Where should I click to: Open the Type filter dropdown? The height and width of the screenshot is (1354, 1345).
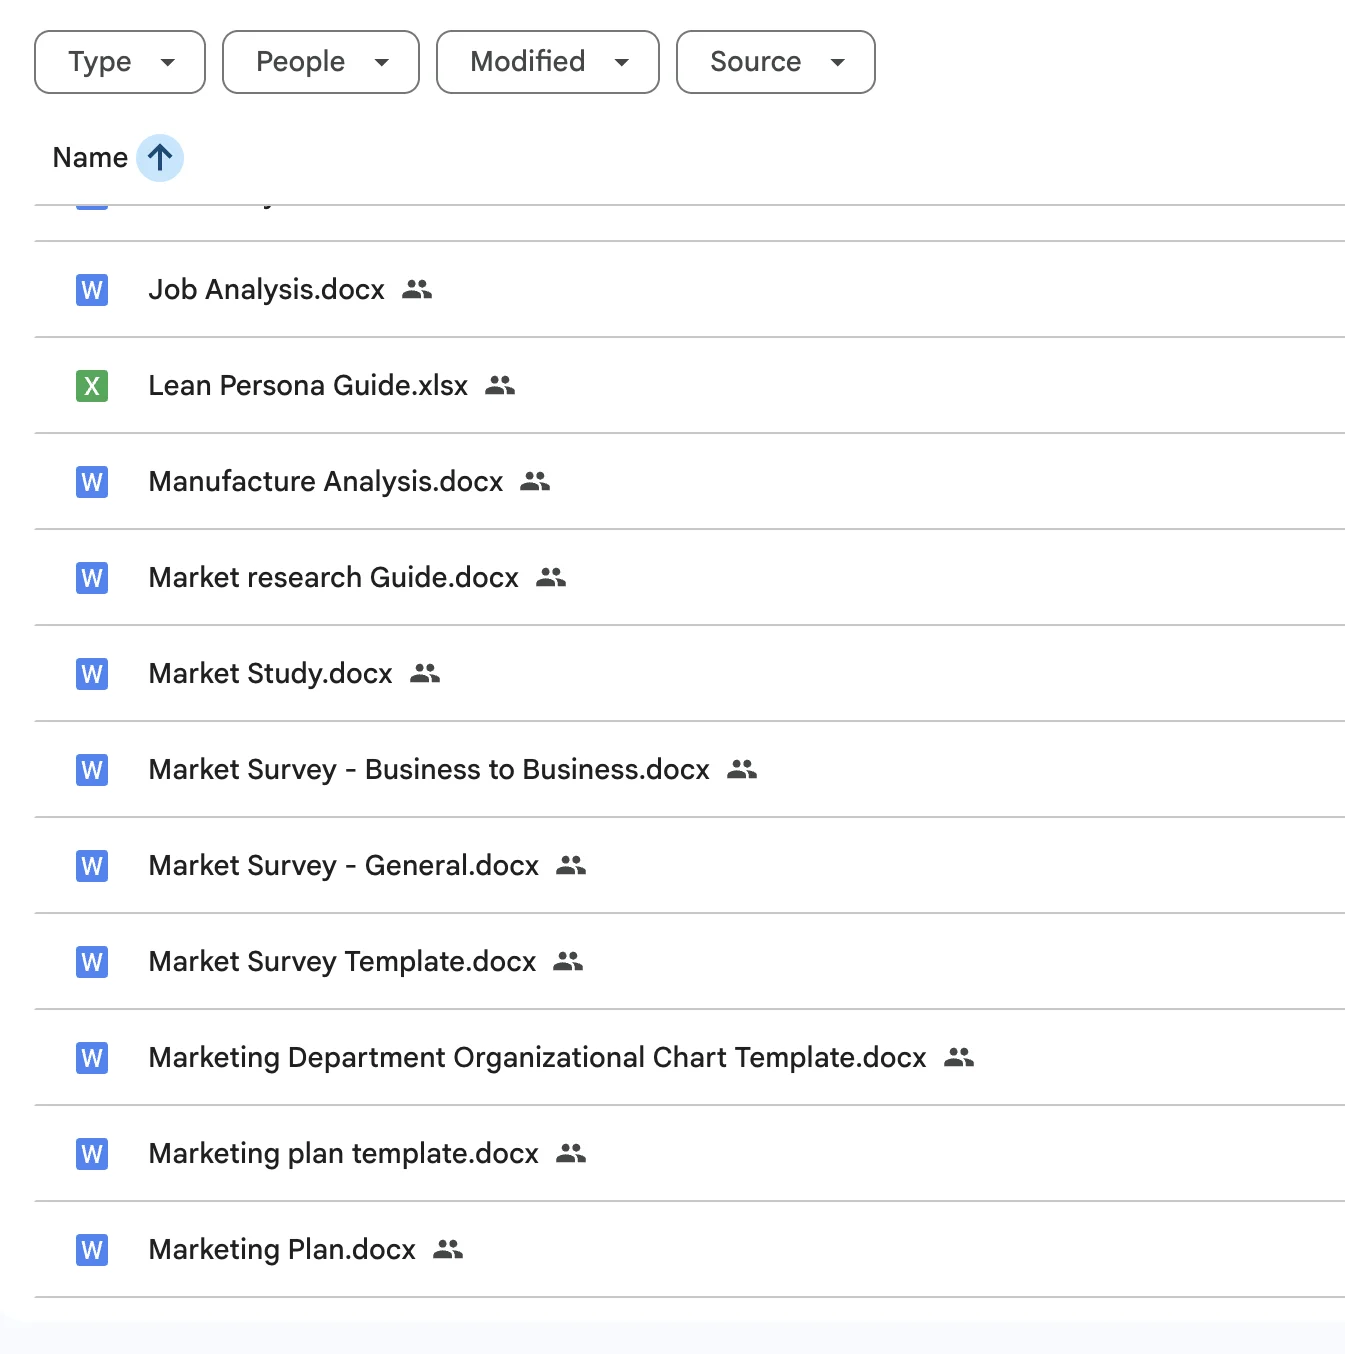click(120, 62)
